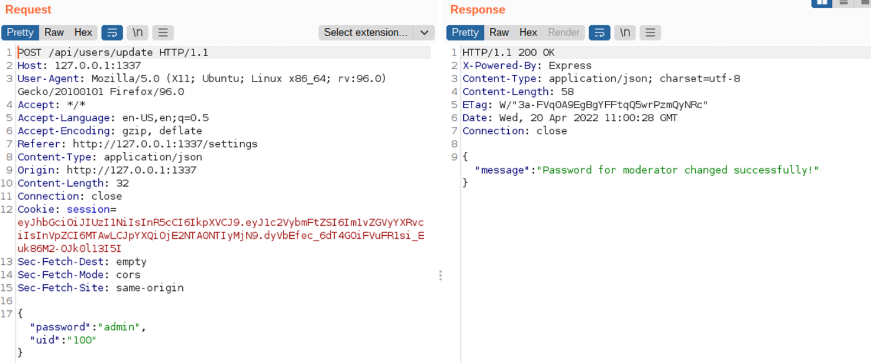Screen dimensions: 871x363
Task: Switch Request view to Hex tab
Action: coord(83,33)
